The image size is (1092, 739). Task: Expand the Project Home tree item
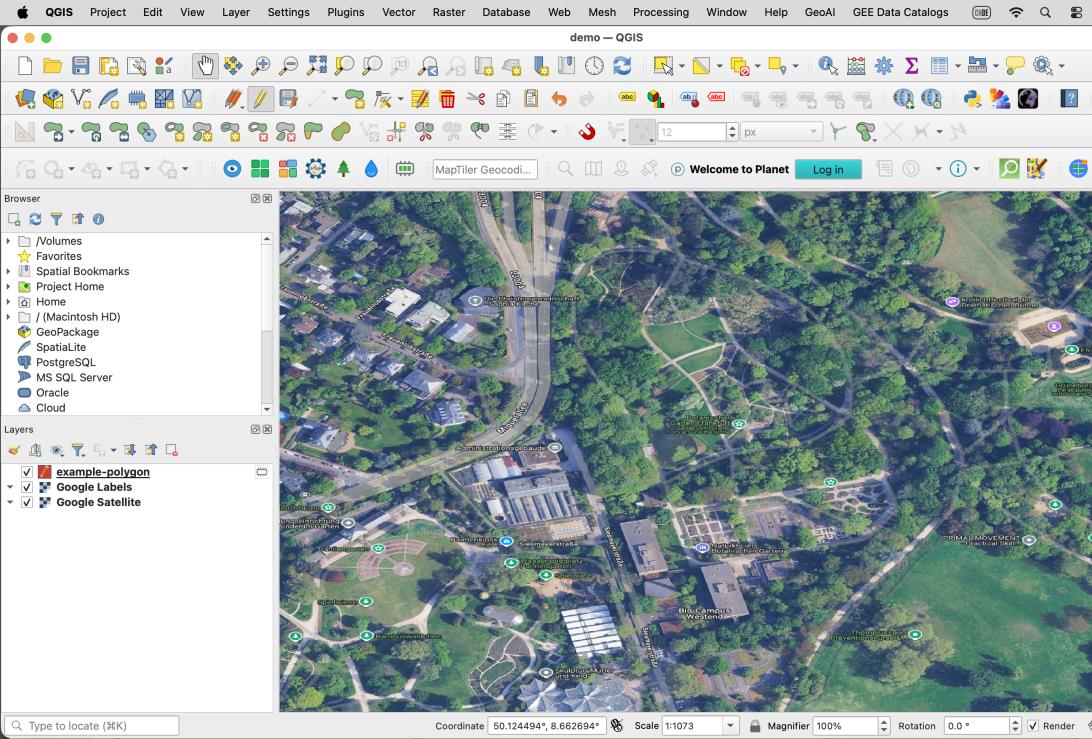8,287
